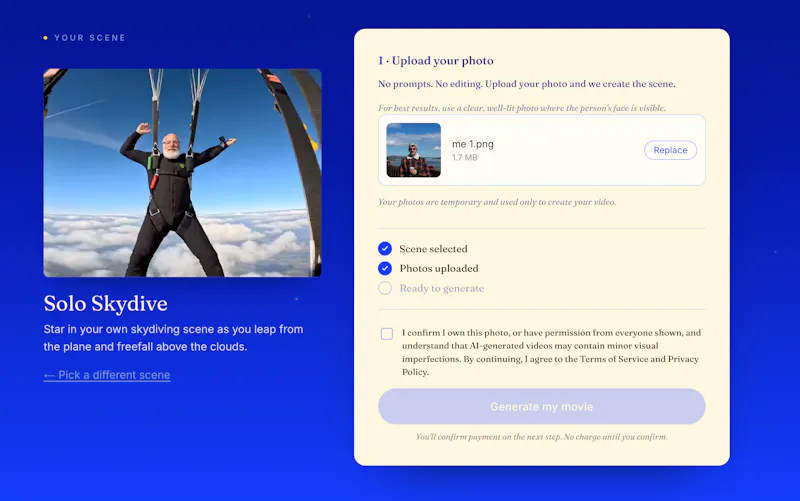This screenshot has height=501, width=800.
Task: Click the Scene selected status text
Action: click(x=433, y=249)
